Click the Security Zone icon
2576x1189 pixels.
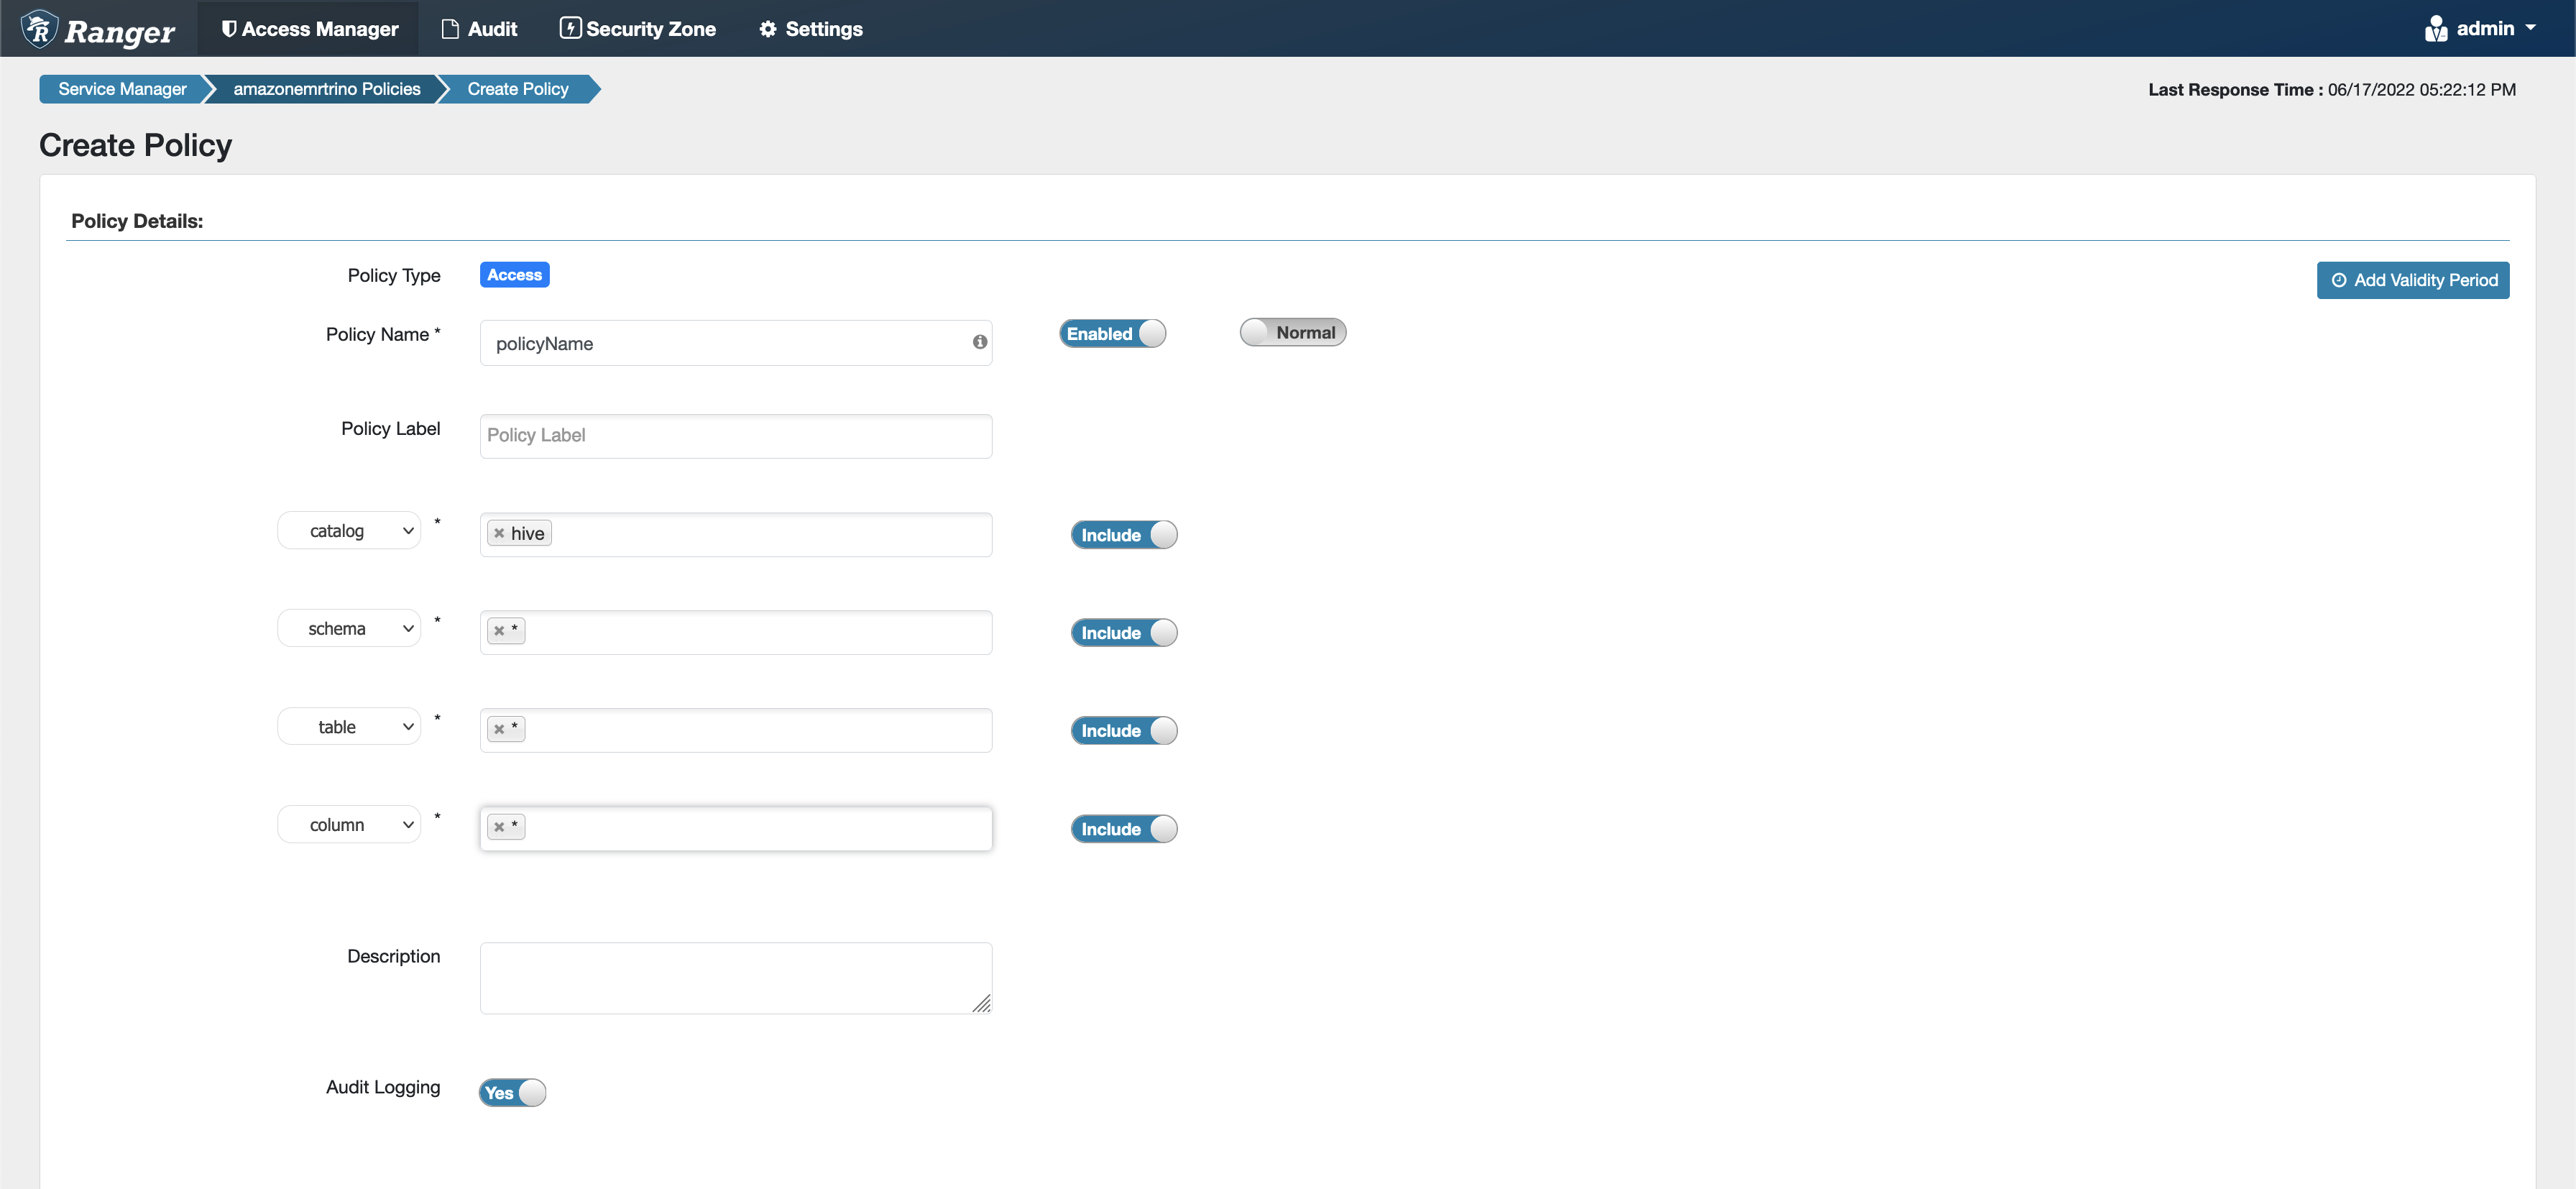(x=570, y=28)
